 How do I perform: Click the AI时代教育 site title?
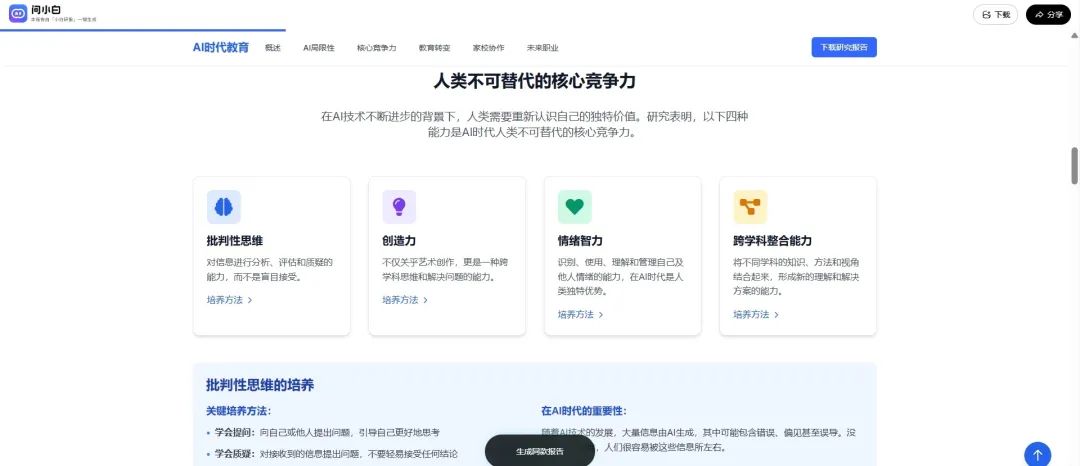tap(221, 47)
